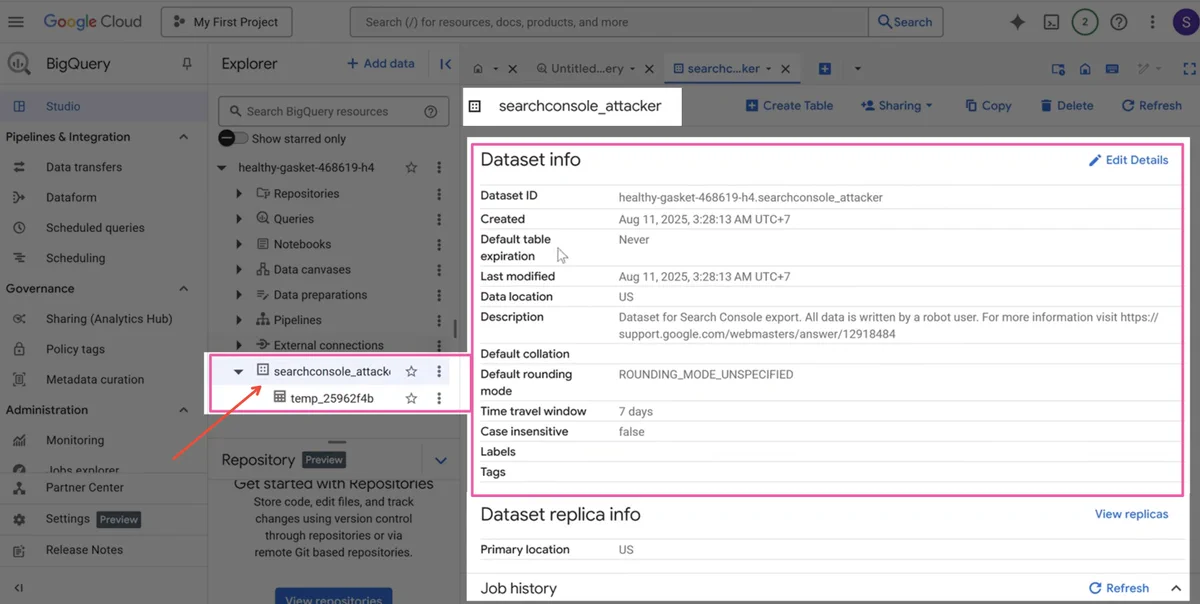Collapse the Governance section
This screenshot has height=604, width=1200.
[x=183, y=289]
